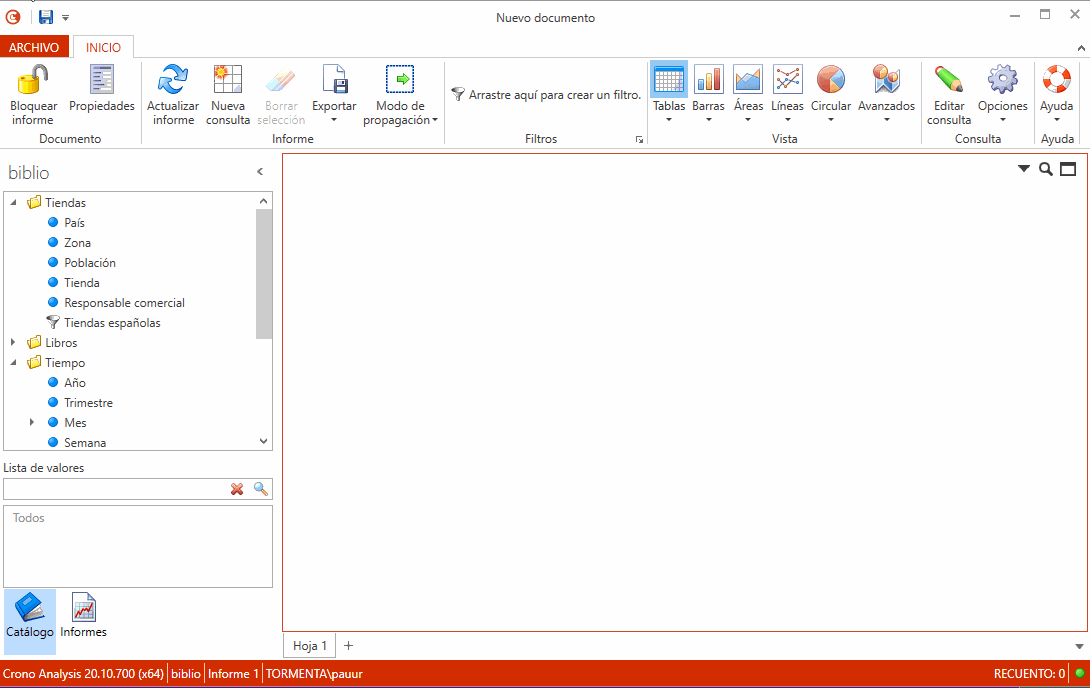Screen dimensions: 1090x688
Task: Click the magnifier search icon in value list
Action: pyautogui.click(x=261, y=489)
